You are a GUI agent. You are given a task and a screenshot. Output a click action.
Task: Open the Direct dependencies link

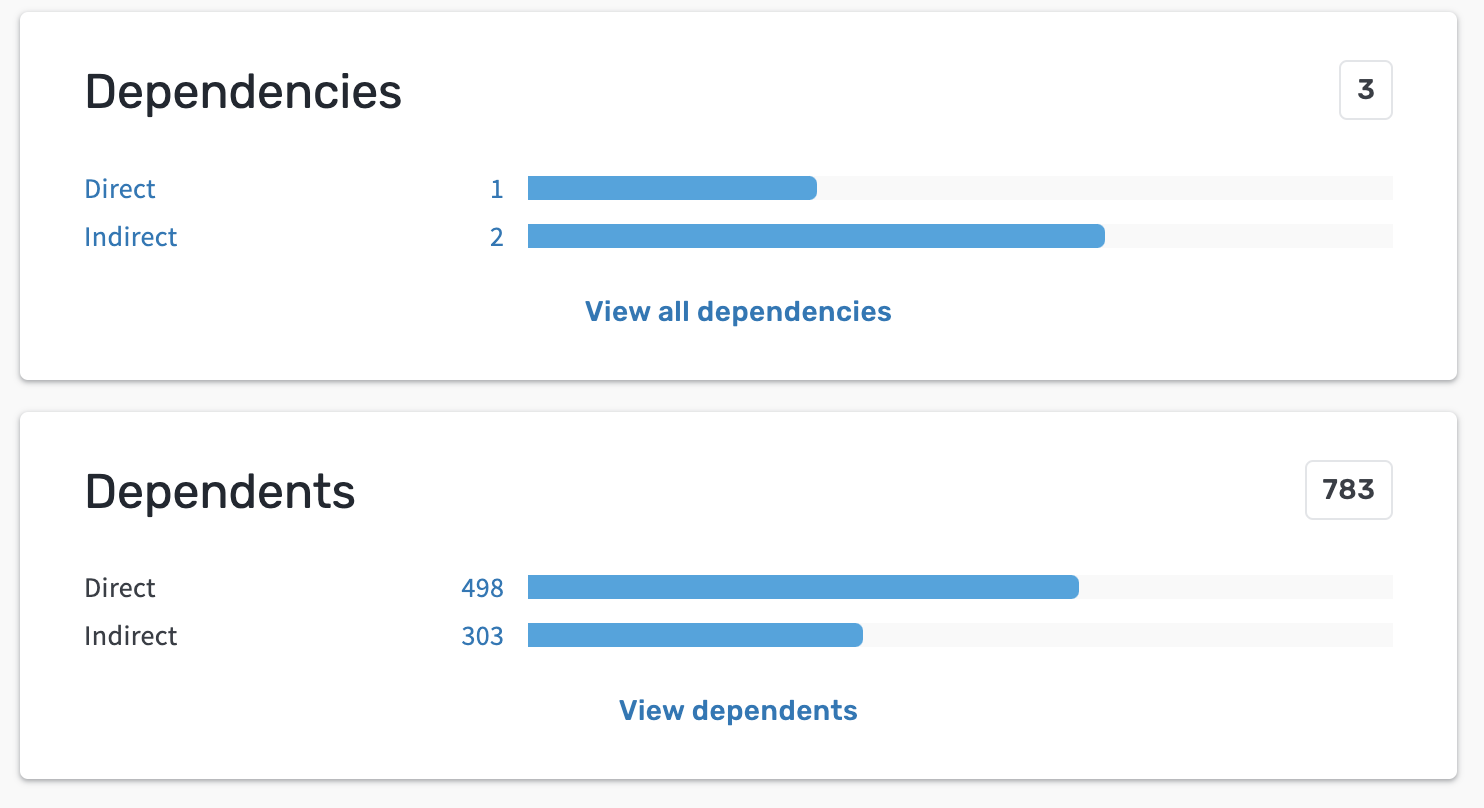click(120, 188)
